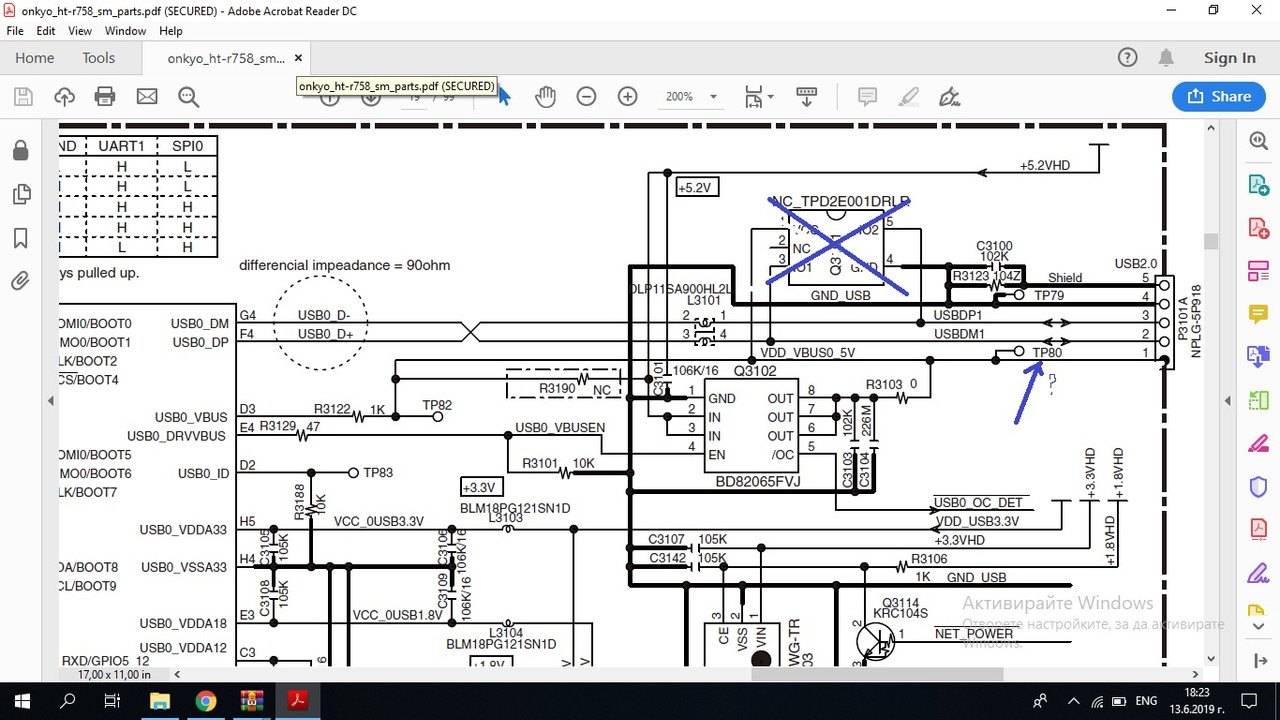Open bookmarks panel in left sidebar

click(x=20, y=238)
